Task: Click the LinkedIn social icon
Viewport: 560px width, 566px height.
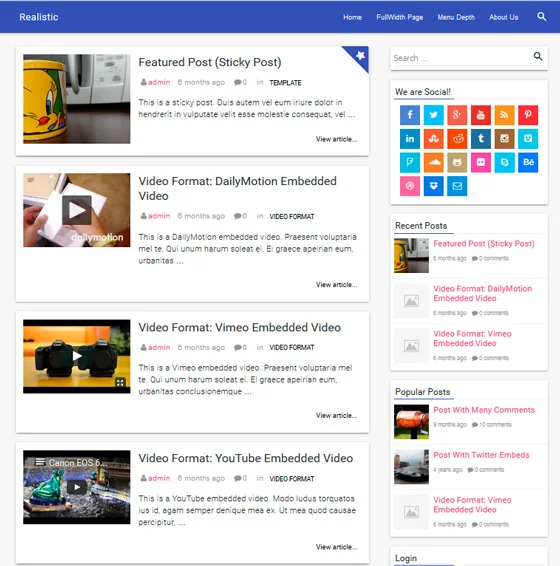Action: [x=410, y=139]
